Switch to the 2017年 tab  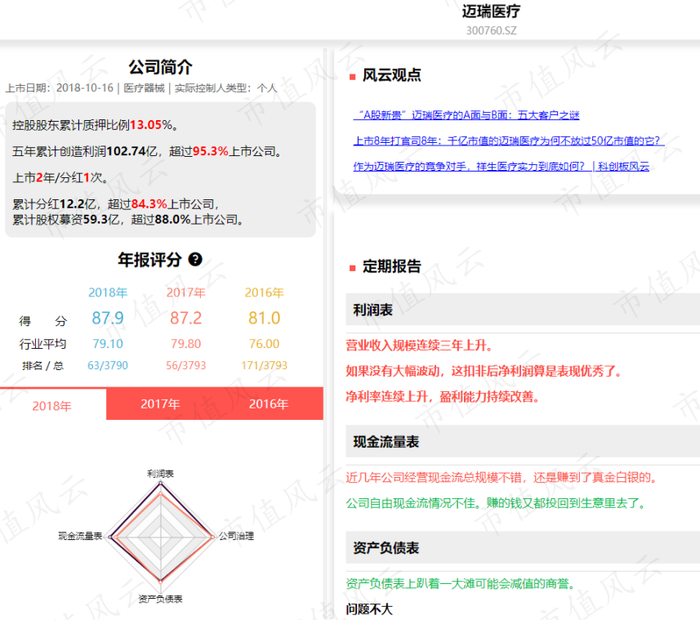(x=160, y=404)
